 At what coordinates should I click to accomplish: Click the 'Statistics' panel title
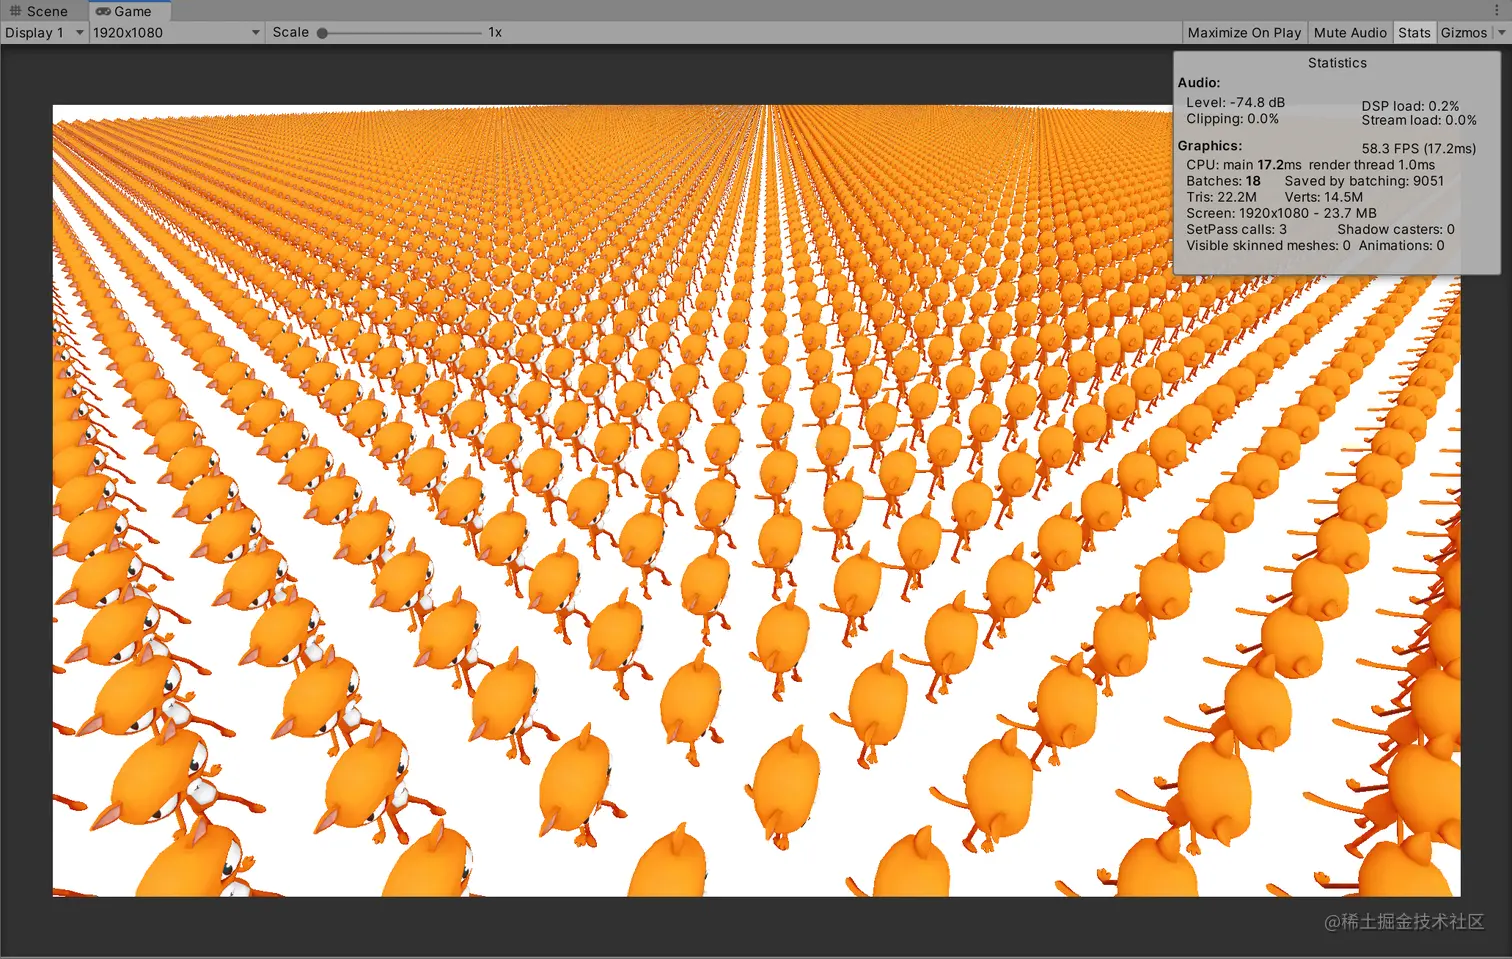click(x=1337, y=63)
